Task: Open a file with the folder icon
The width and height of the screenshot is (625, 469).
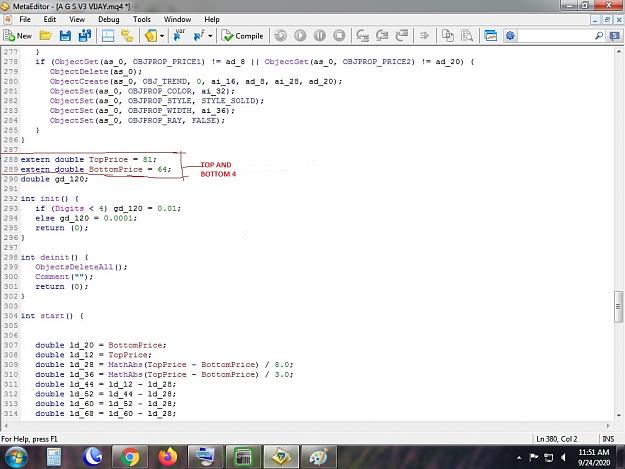Action: (45, 36)
